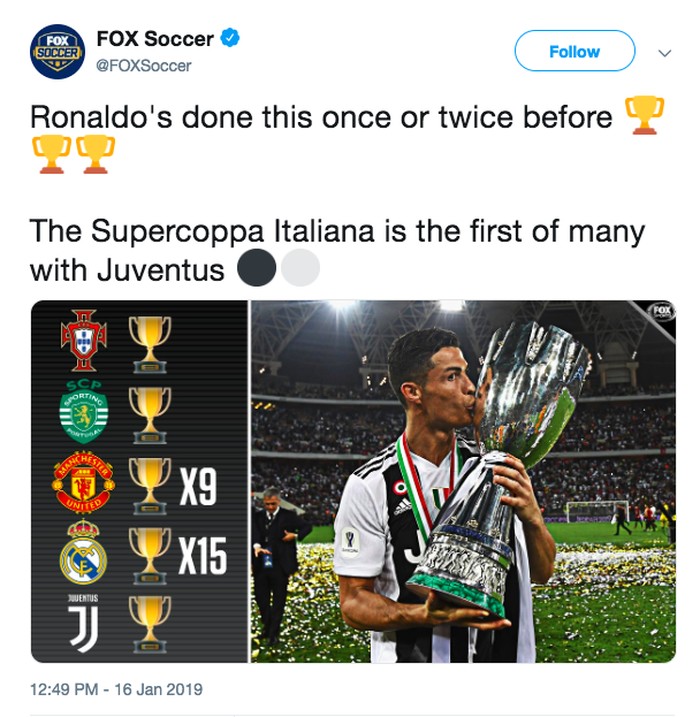Click the trophy emoji after 'before'
Screen dimensions: 700x717
643,115
